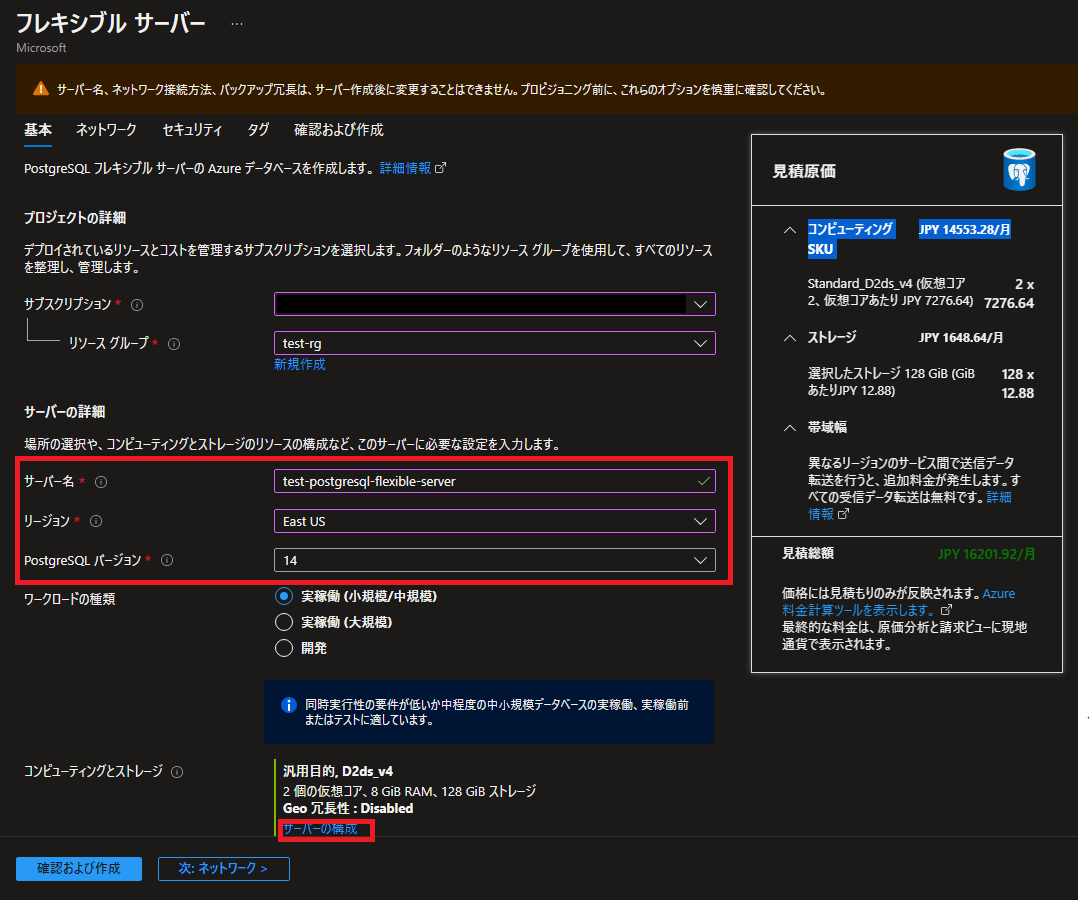Open the リソース グループ dropdown test-rg
The image size is (1089, 900).
[x=494, y=343]
